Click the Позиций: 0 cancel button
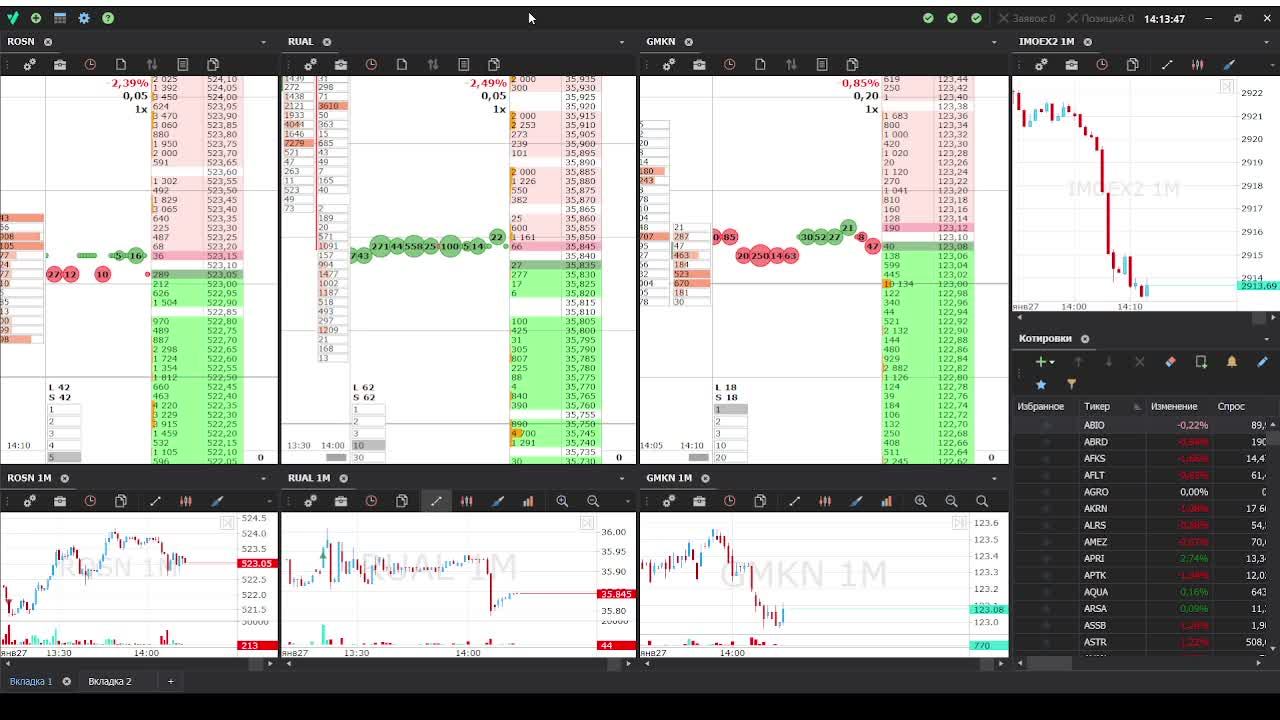The width and height of the screenshot is (1280, 720). tap(1100, 18)
